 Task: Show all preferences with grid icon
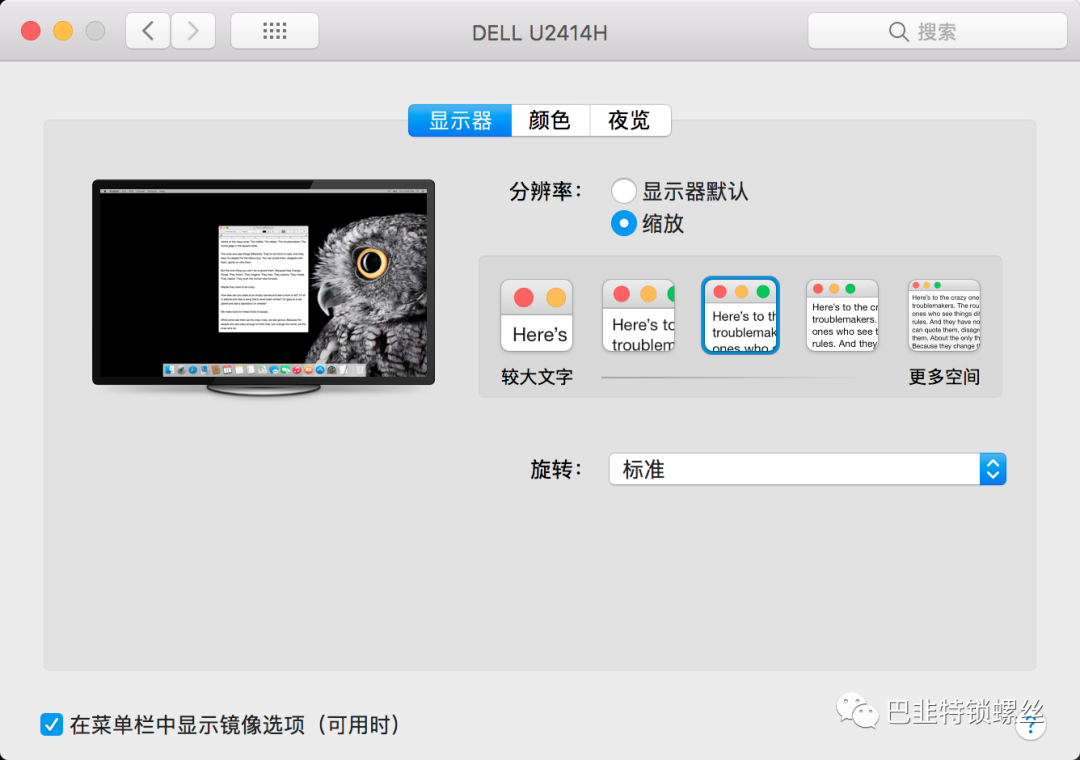(274, 31)
